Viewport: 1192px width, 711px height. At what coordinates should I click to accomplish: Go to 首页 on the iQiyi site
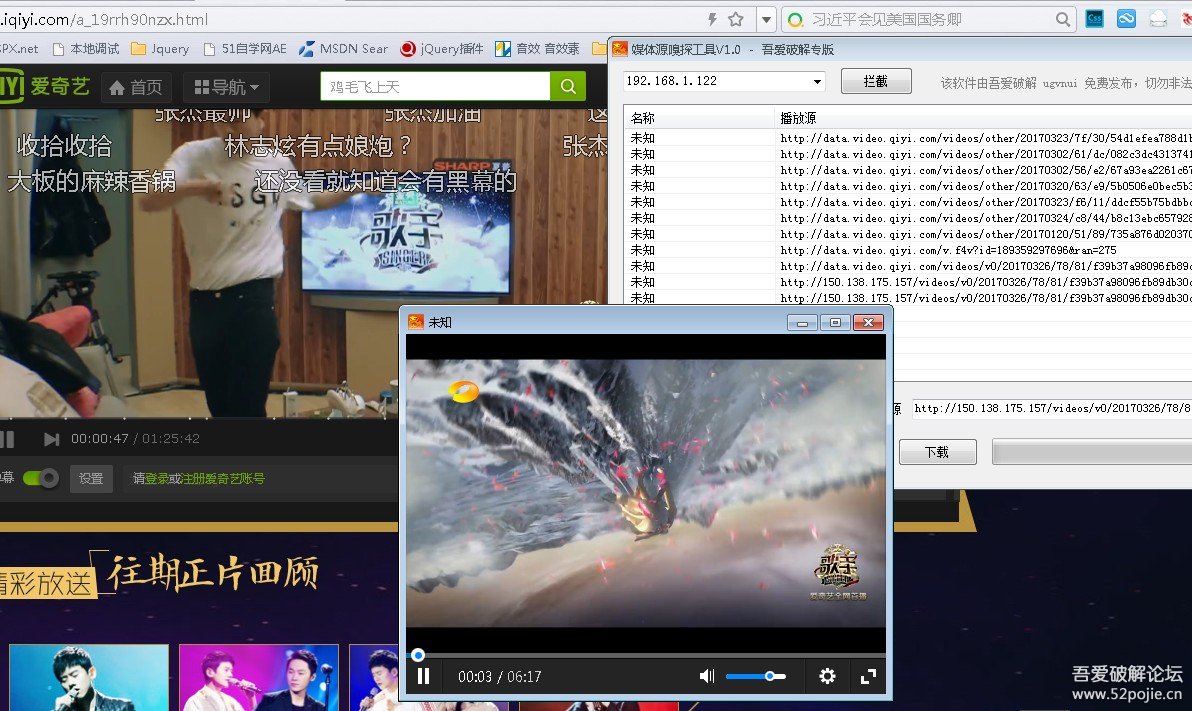tap(136, 87)
